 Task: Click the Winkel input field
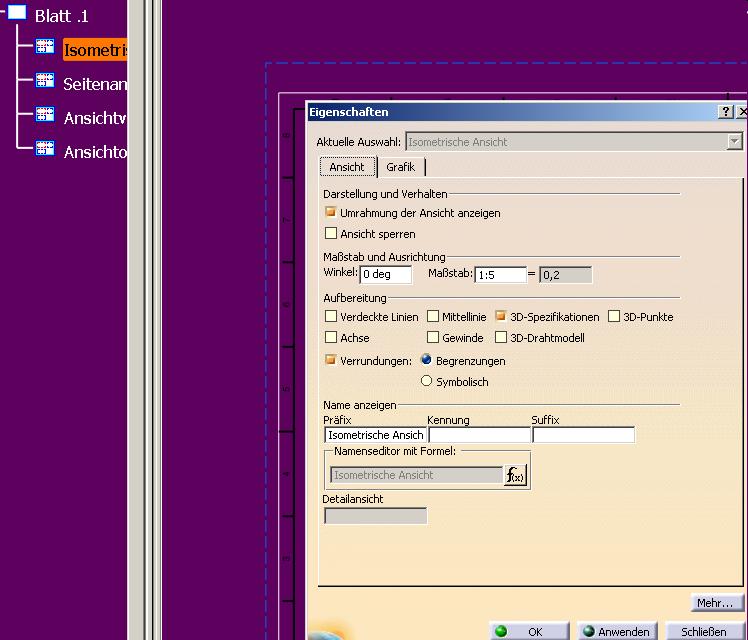coord(385,274)
